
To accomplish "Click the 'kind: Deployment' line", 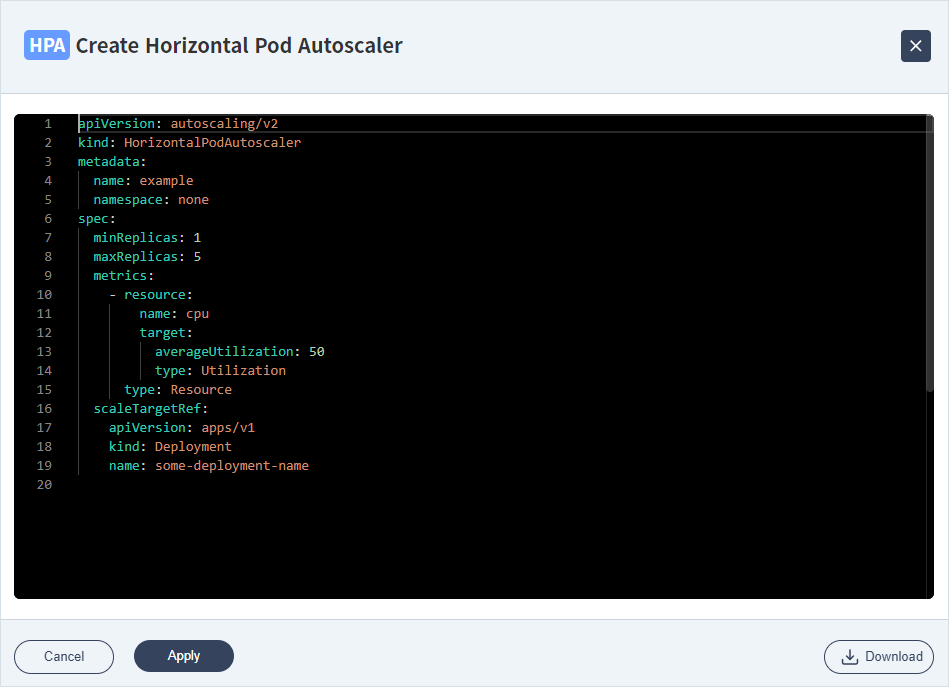I will (x=170, y=447).
